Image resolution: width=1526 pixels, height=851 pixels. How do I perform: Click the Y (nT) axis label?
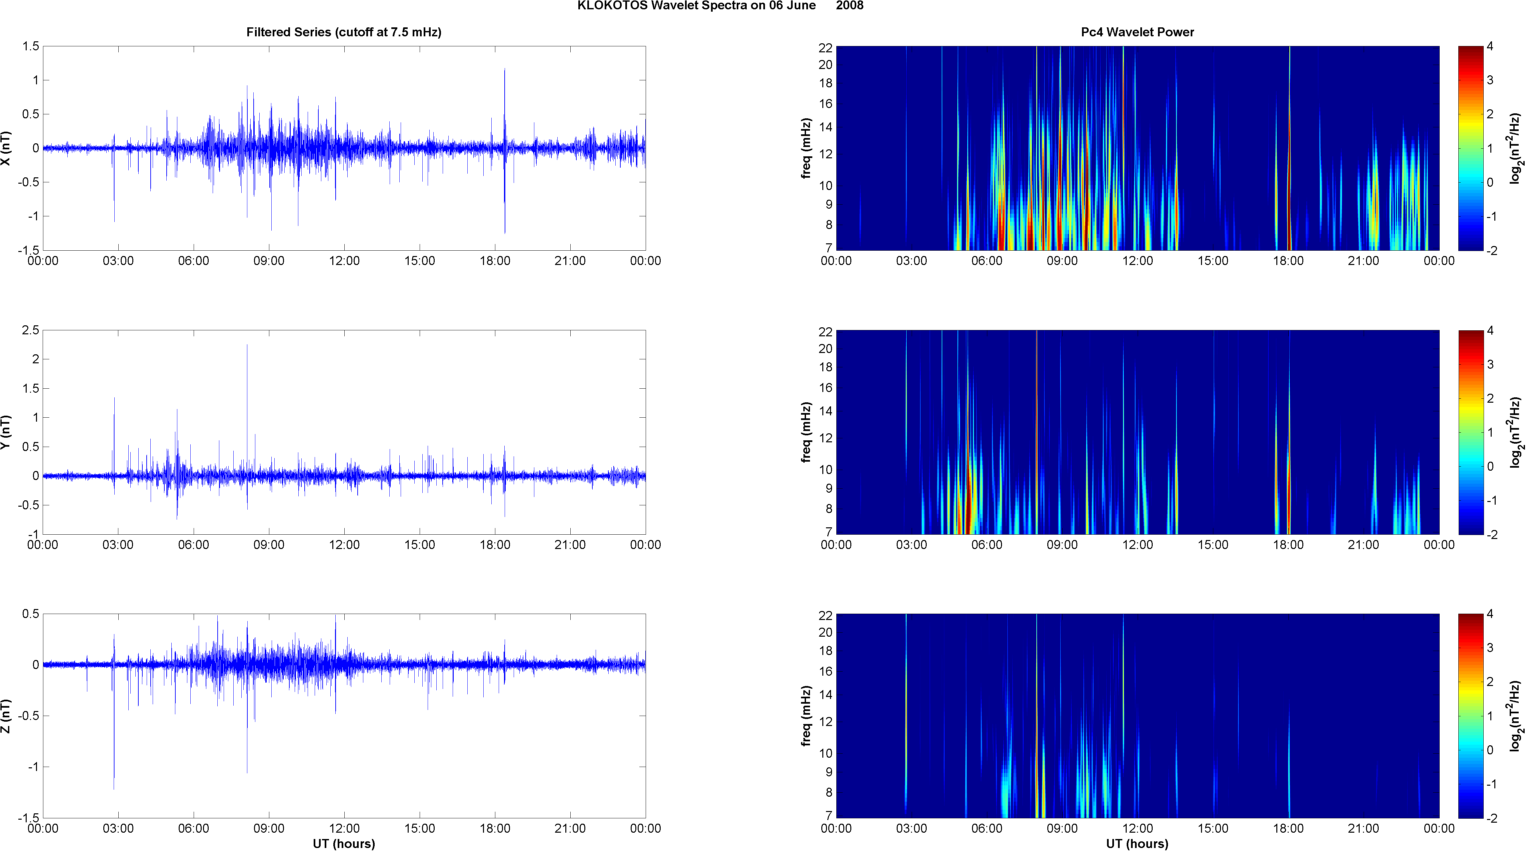coord(7,432)
